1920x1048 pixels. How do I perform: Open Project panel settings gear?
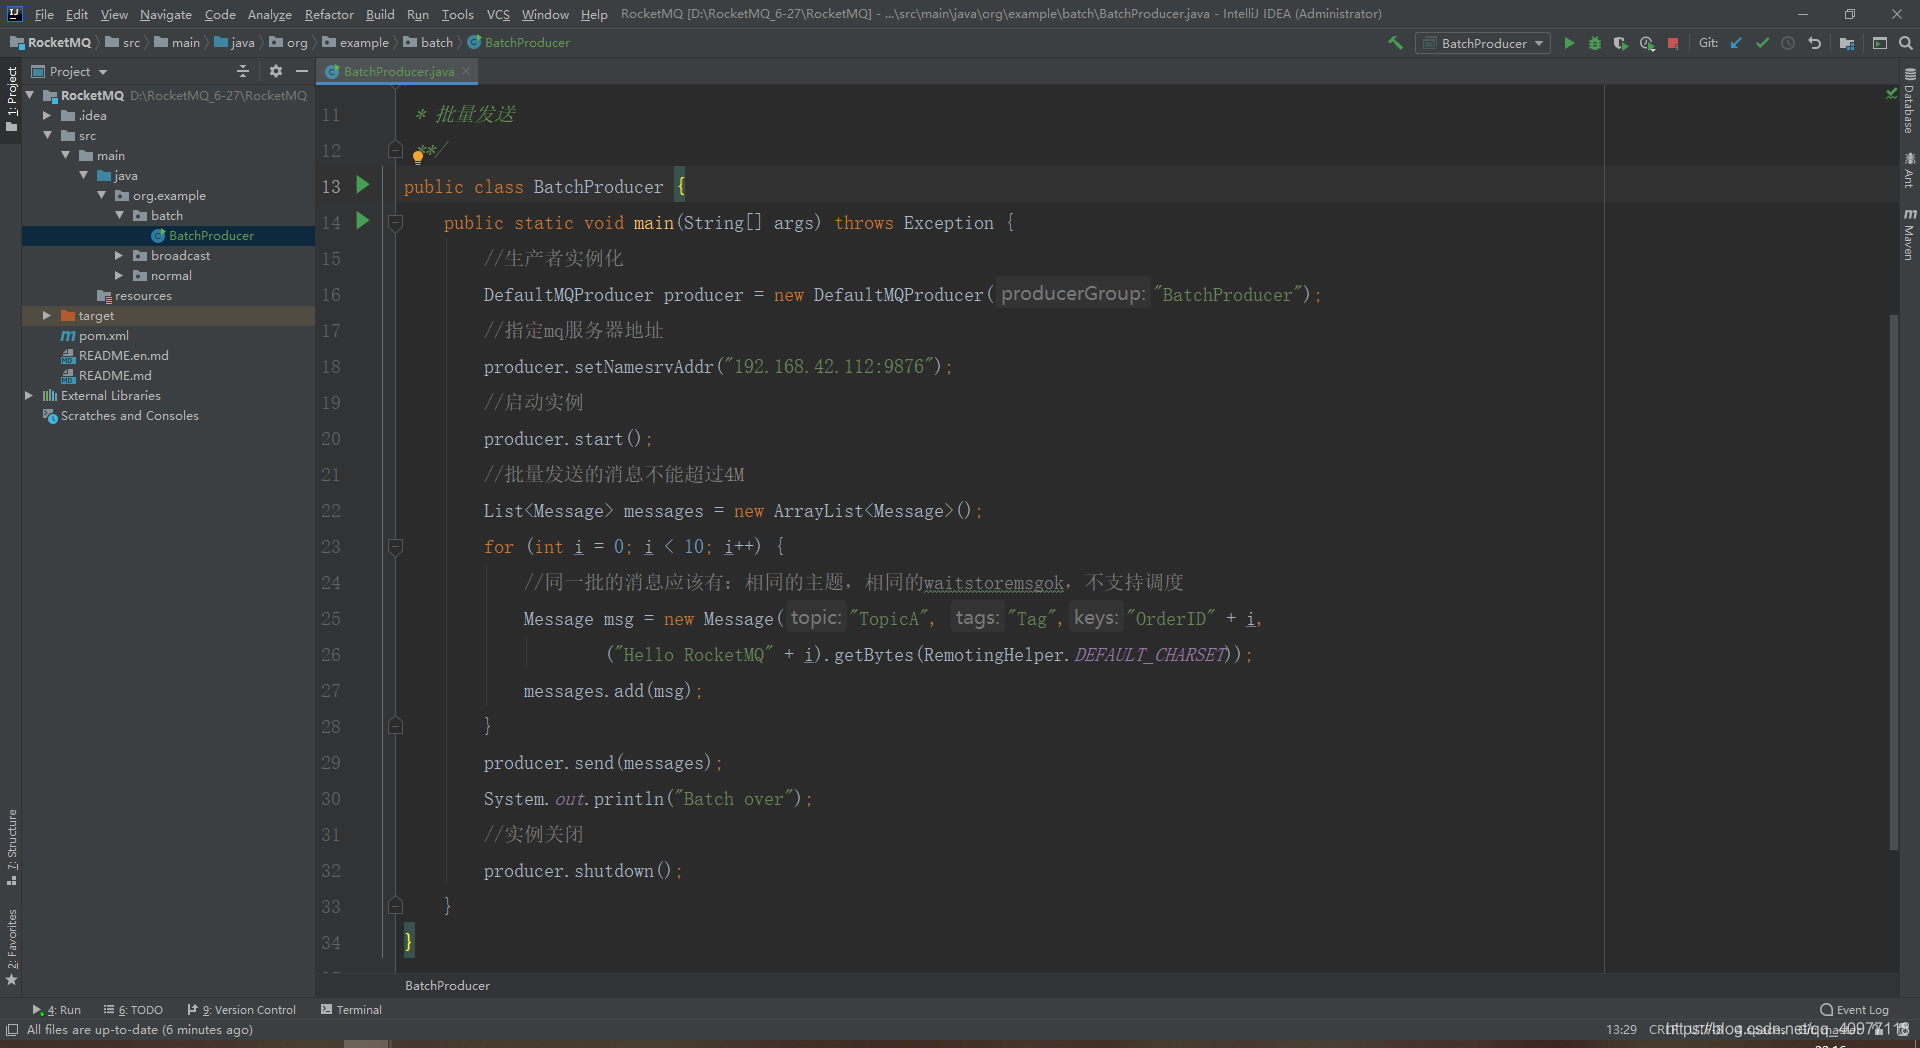pyautogui.click(x=276, y=71)
